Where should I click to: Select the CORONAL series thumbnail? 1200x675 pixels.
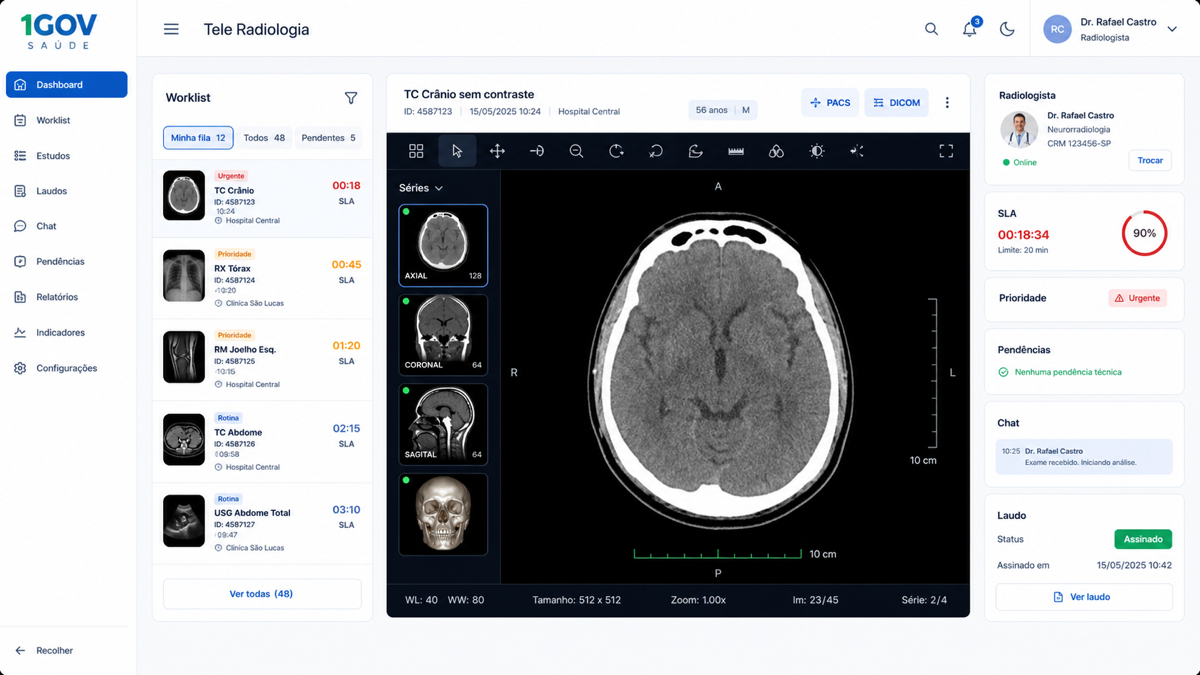click(443, 335)
